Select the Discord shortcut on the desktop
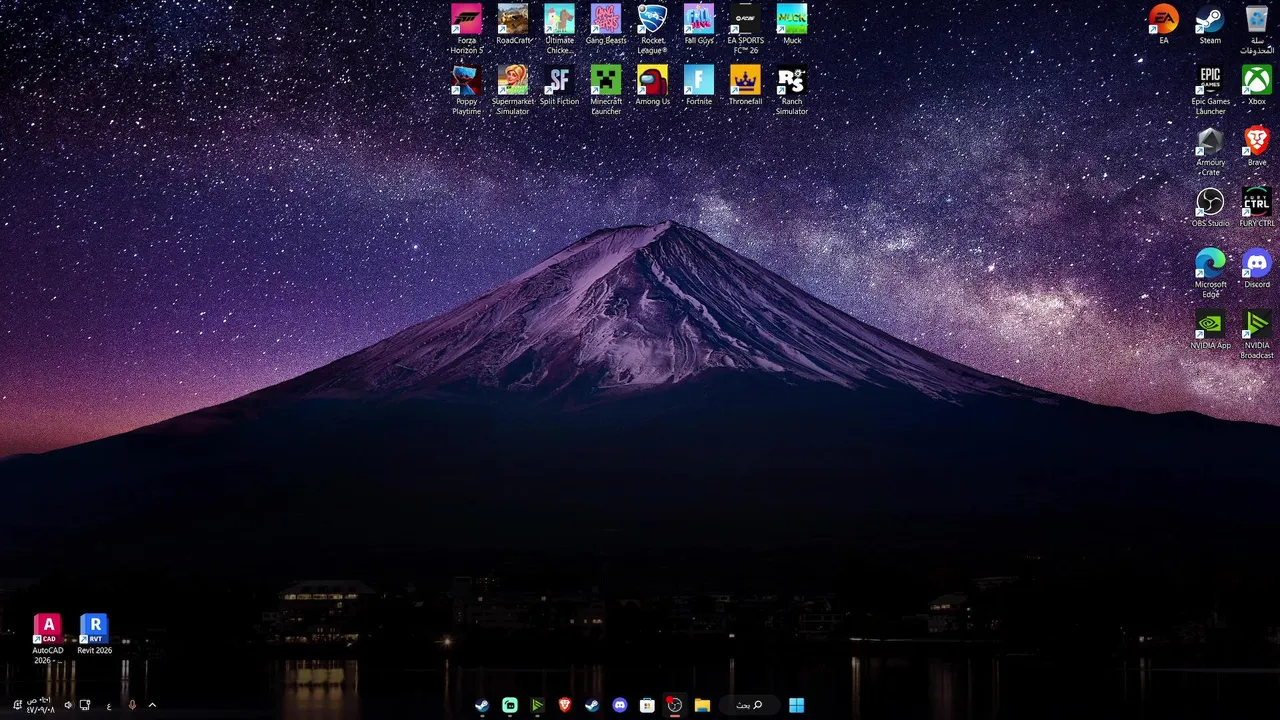1280x720 pixels. click(1257, 269)
